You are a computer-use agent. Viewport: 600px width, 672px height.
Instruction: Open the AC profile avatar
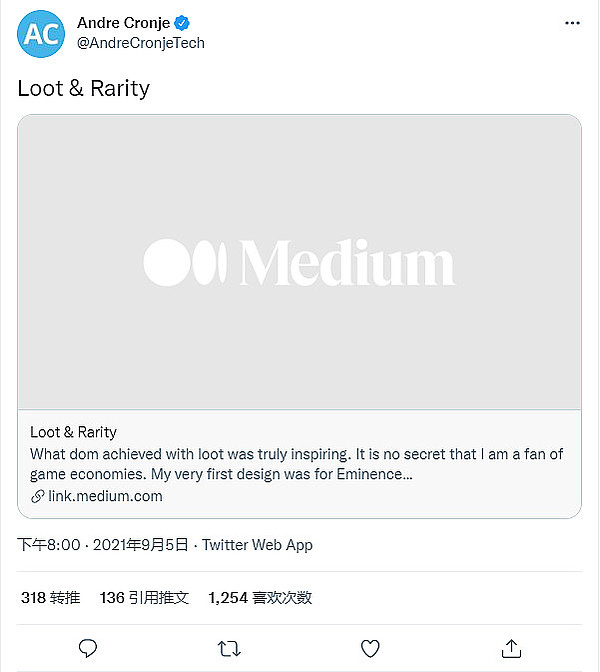[41, 34]
